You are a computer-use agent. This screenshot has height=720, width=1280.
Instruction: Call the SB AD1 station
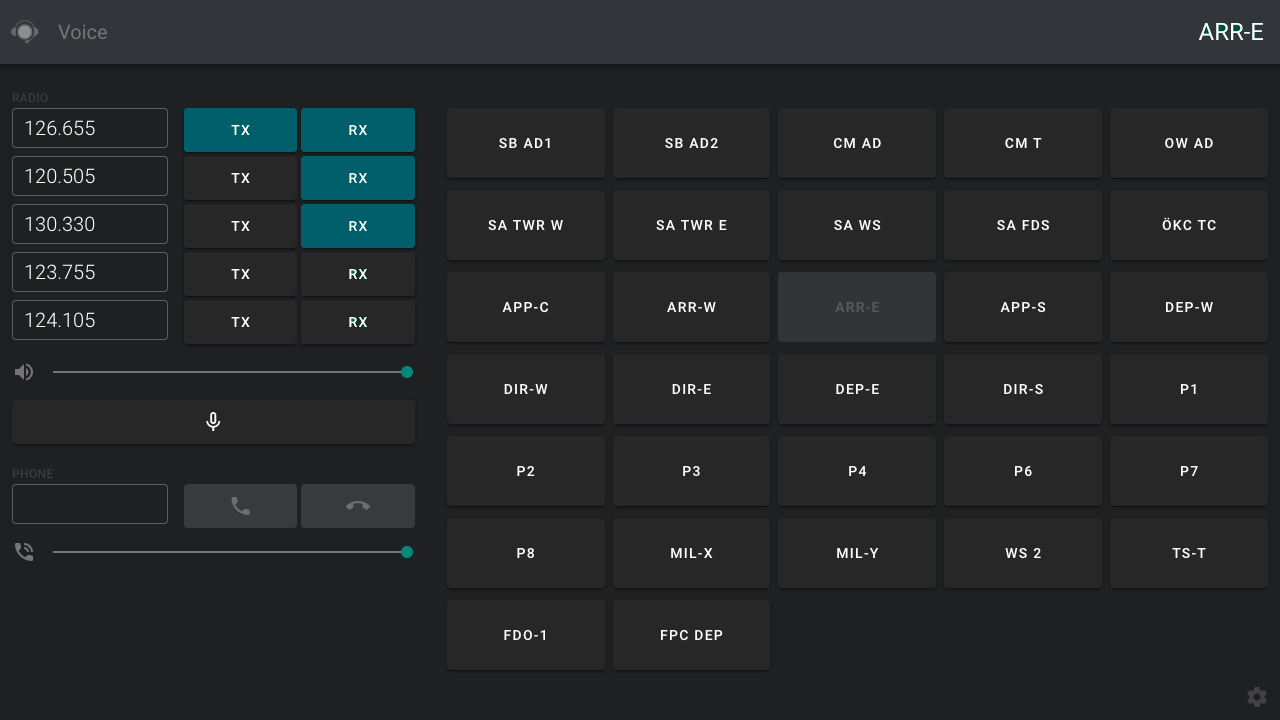pyautogui.click(x=526, y=143)
